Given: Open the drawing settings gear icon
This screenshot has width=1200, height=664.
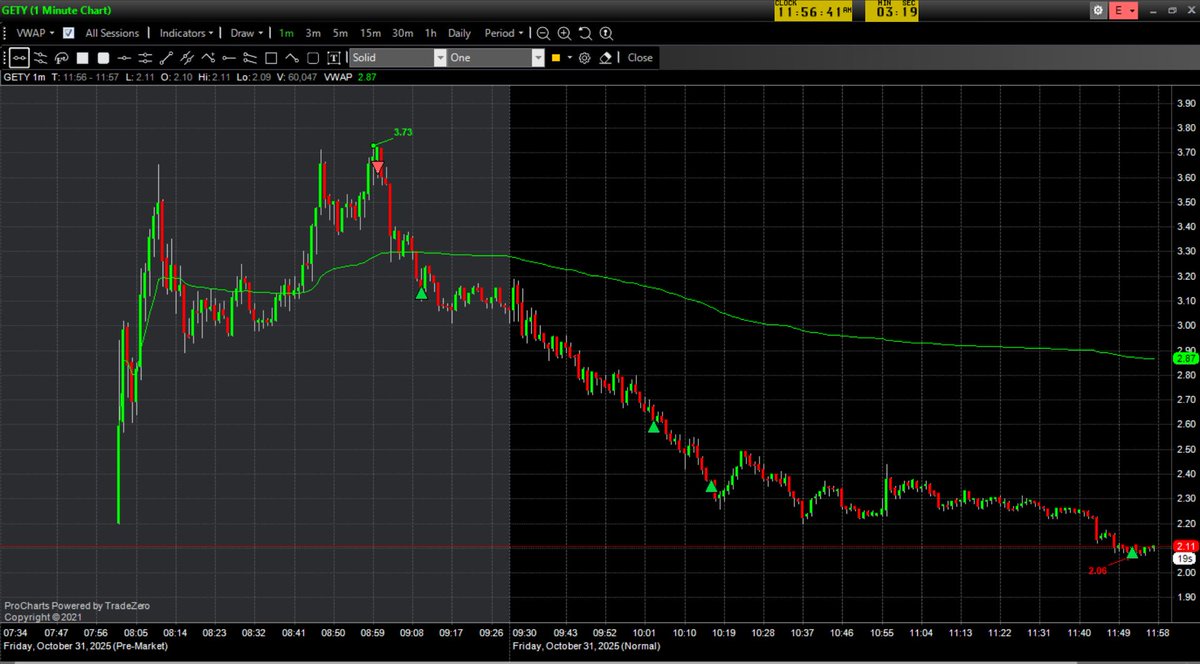Looking at the screenshot, I should point(585,58).
